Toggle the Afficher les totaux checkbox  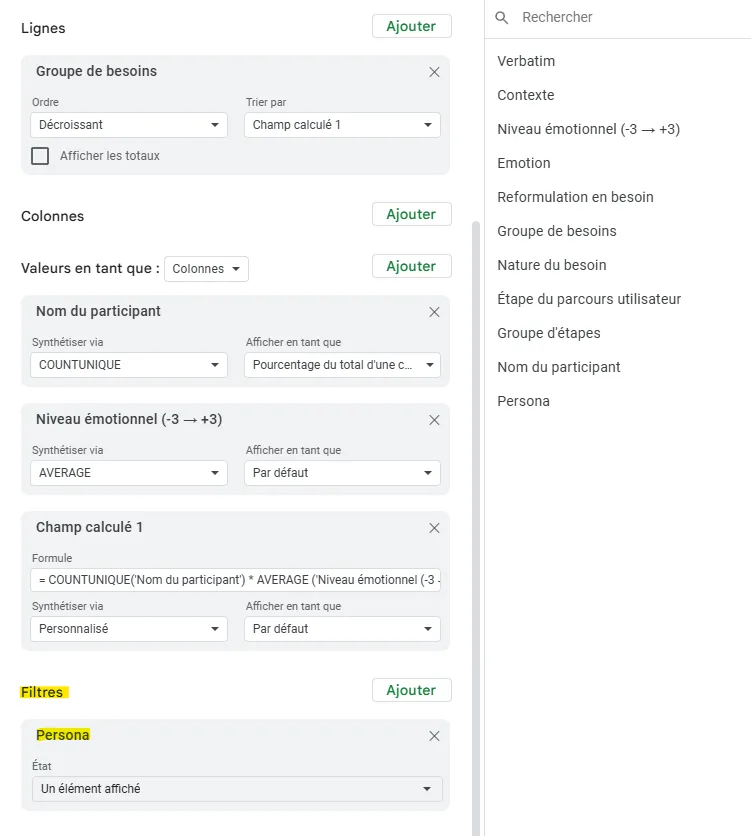pyautogui.click(x=40, y=156)
